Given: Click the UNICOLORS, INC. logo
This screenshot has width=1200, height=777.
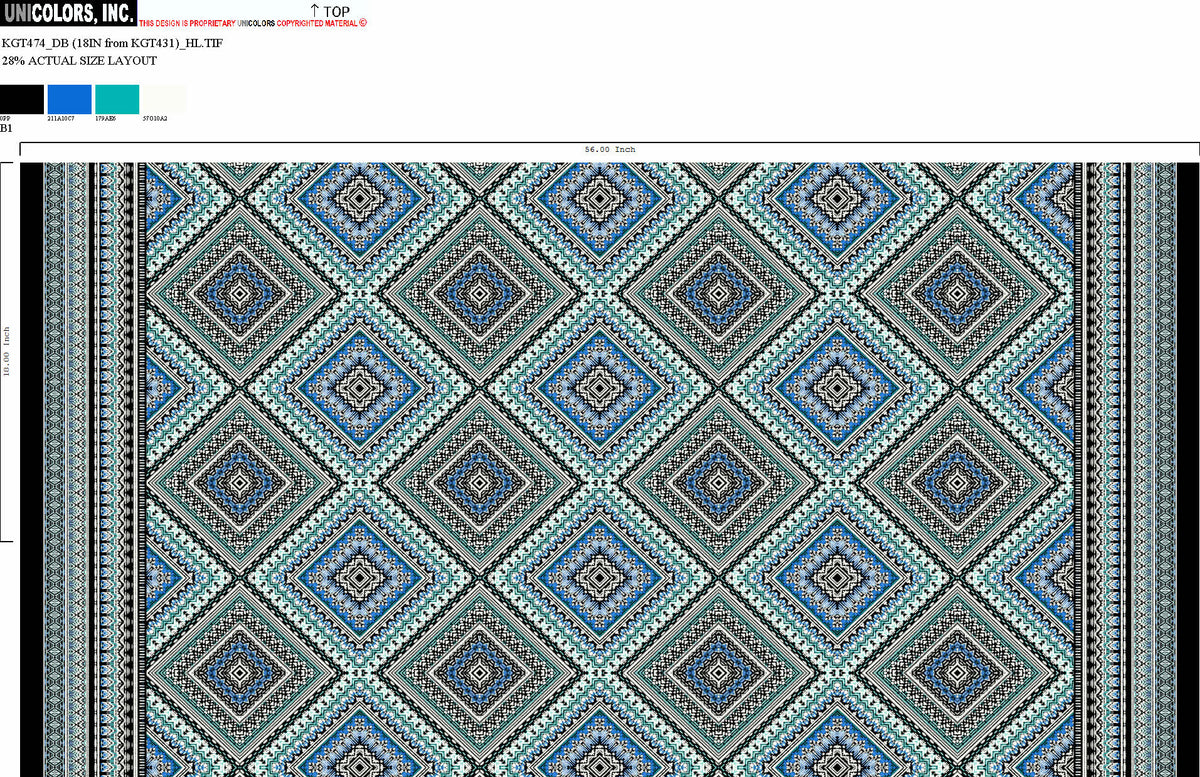Looking at the screenshot, I should [67, 14].
